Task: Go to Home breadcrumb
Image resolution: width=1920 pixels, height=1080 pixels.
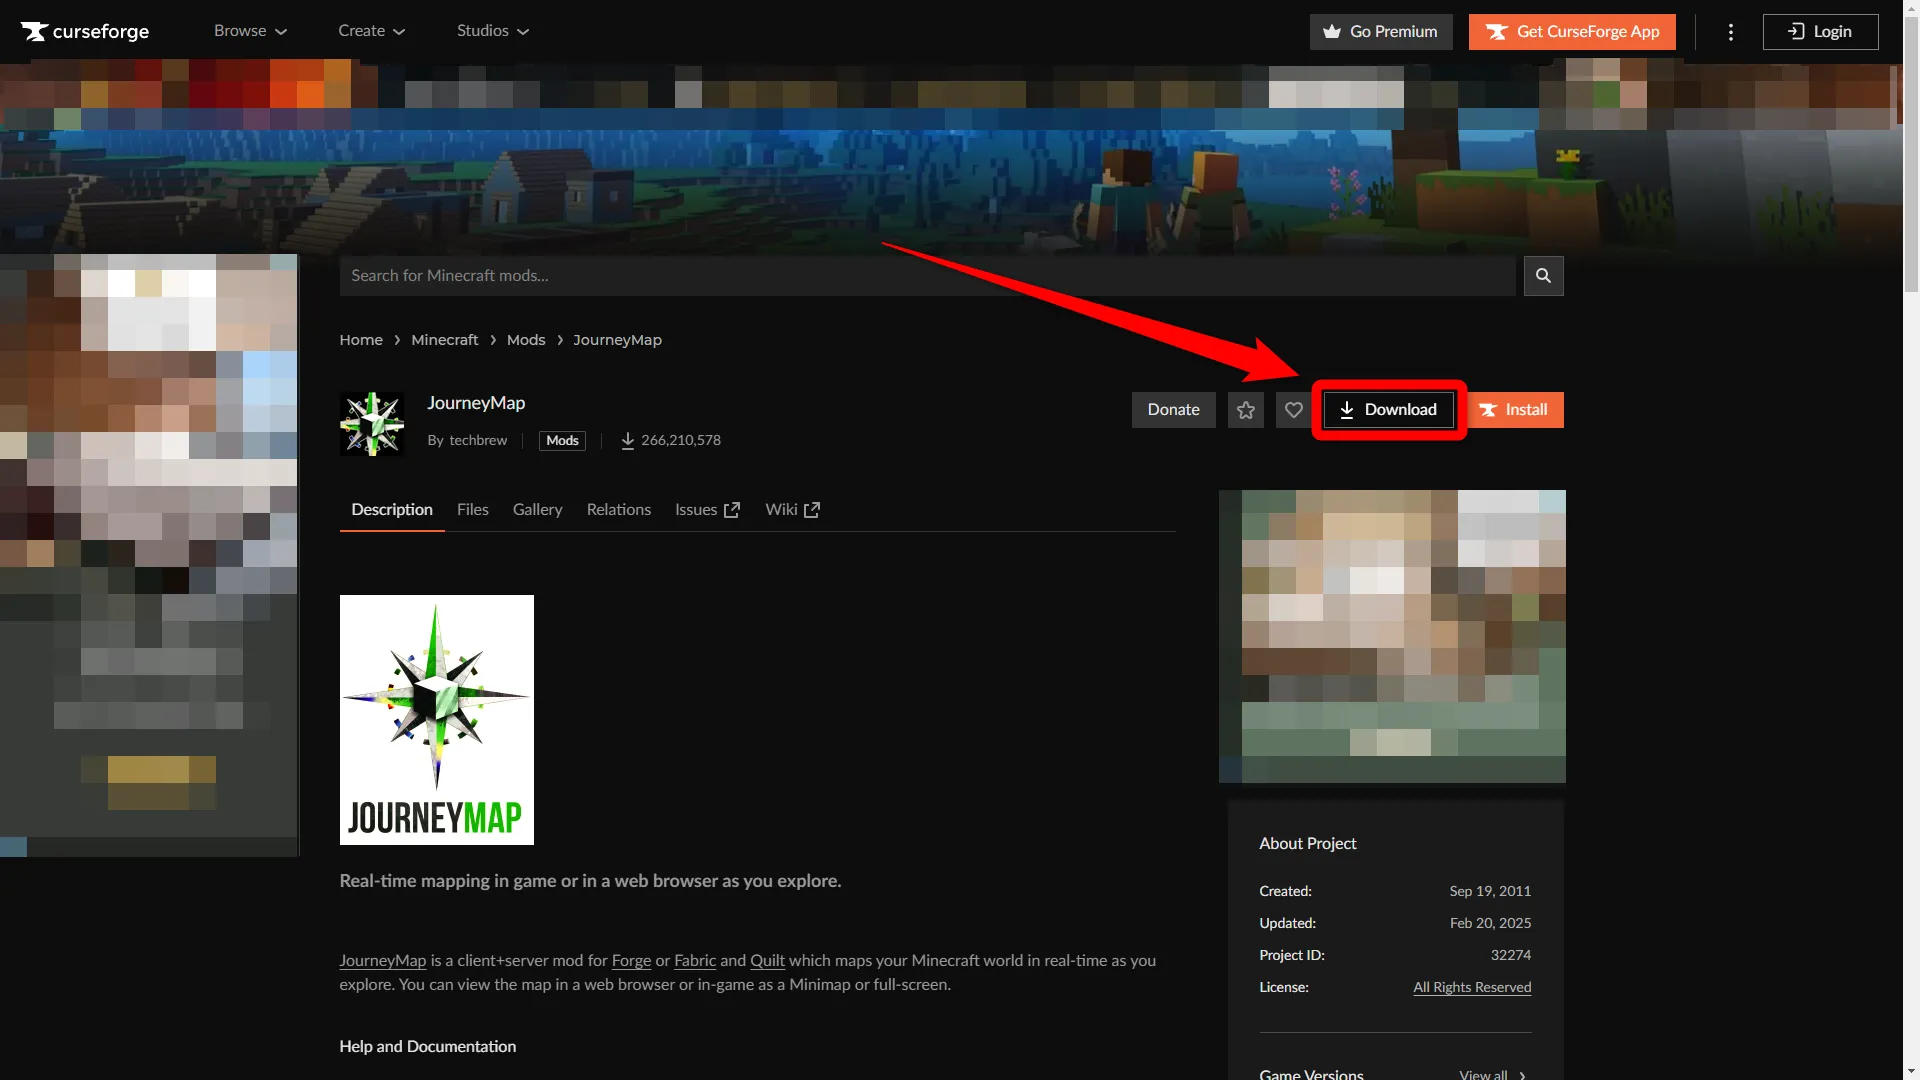Action: pos(361,340)
